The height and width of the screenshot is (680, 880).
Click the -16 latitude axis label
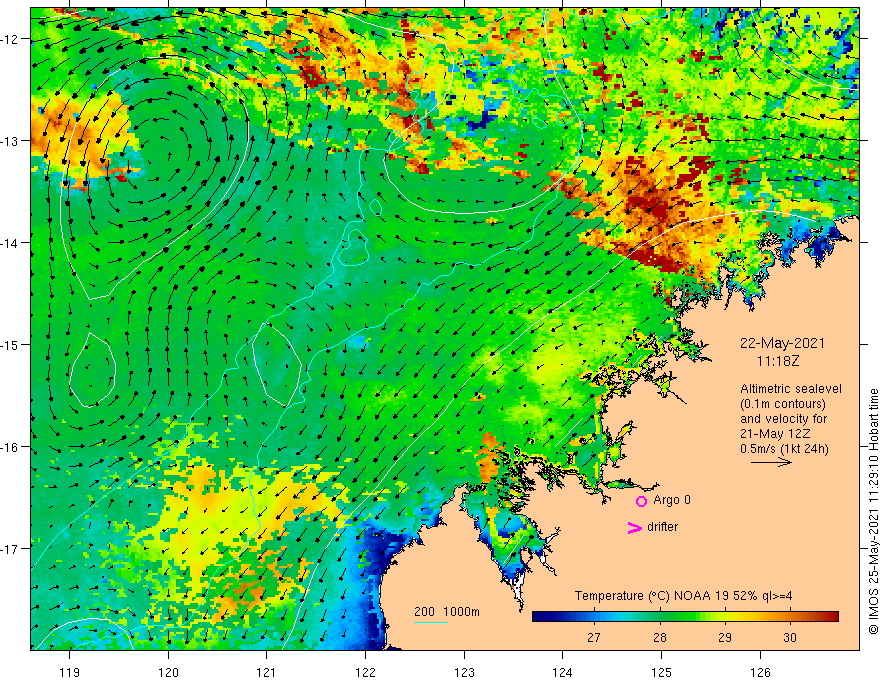[x=11, y=447]
